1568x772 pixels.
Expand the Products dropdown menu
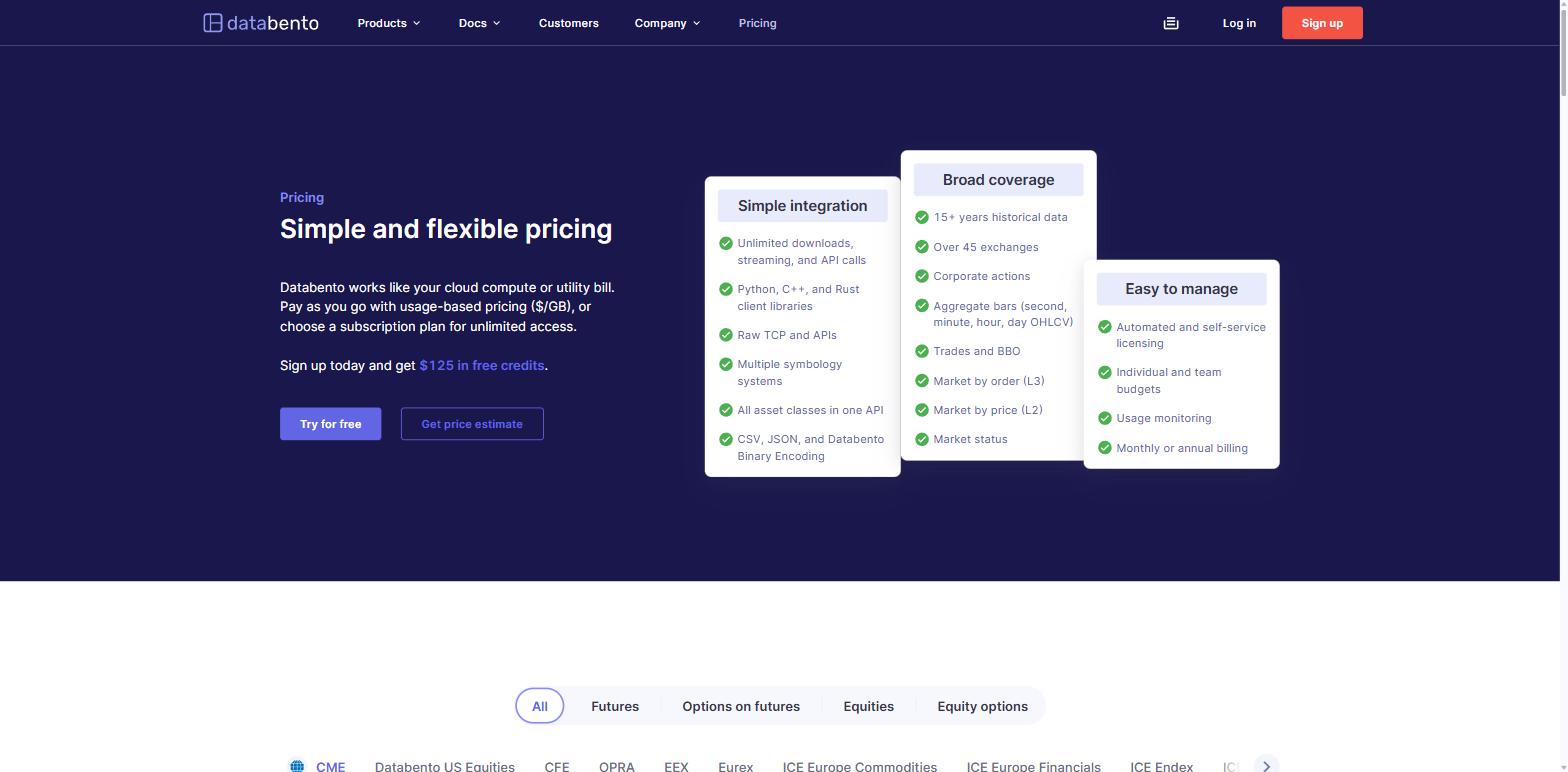(x=389, y=23)
